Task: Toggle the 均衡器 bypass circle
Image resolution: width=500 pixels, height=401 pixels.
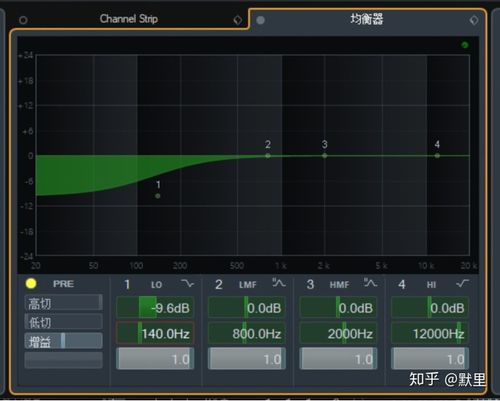Action: click(x=261, y=20)
